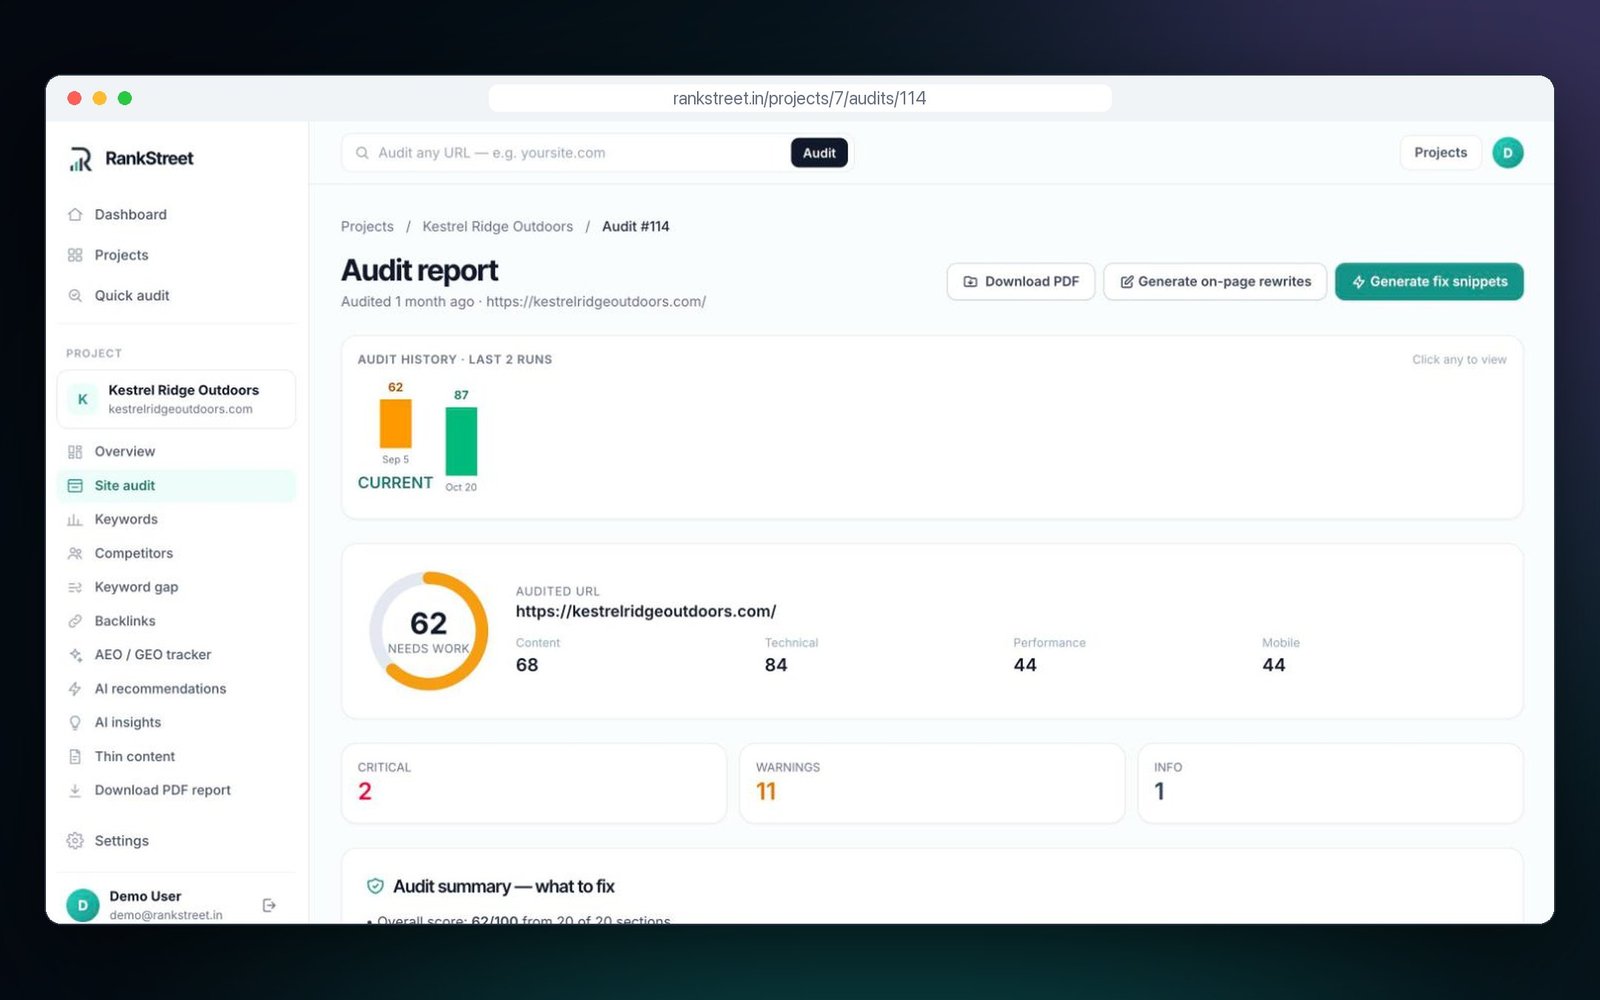The height and width of the screenshot is (1000, 1600).
Task: Click the audited URL https://kestrelridgeoutdoors.com/ heading
Action: coord(646,611)
